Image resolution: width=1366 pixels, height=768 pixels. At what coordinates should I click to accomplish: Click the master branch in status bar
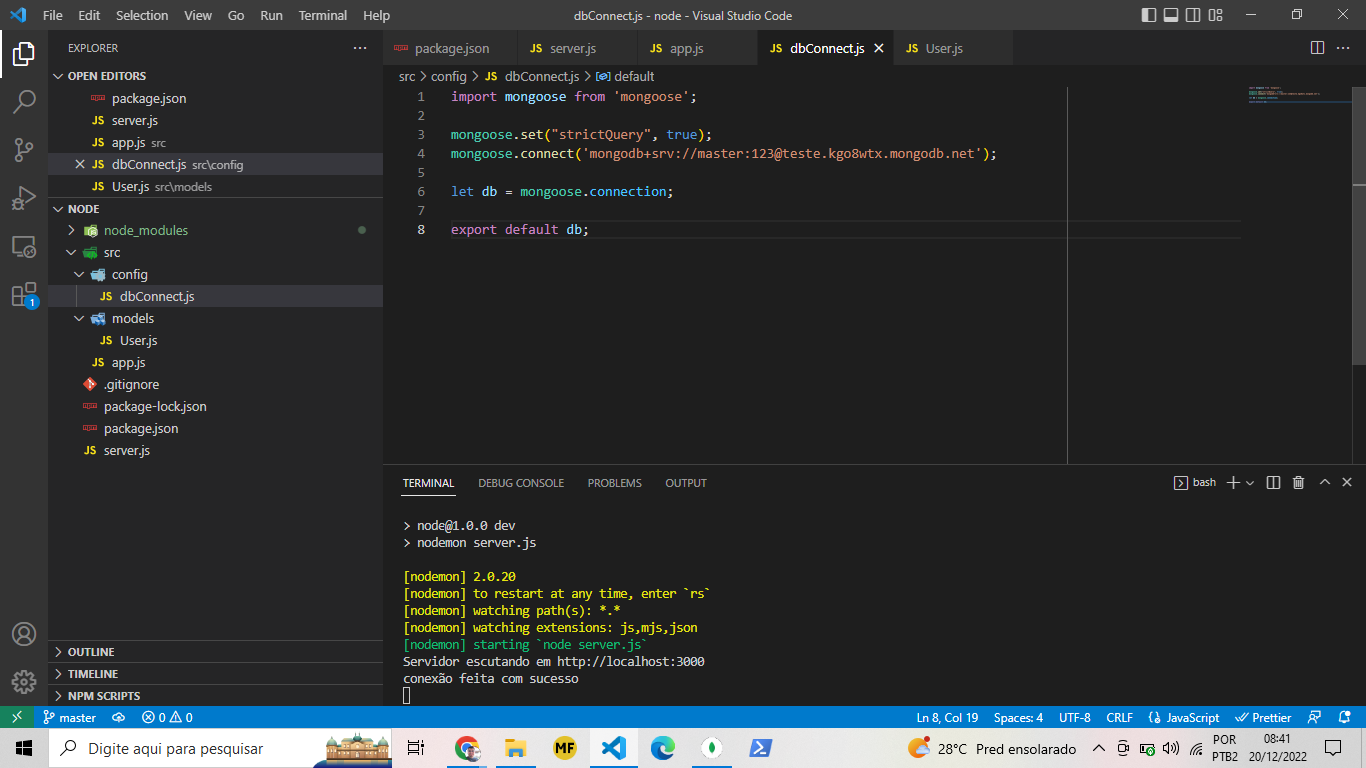(69, 717)
